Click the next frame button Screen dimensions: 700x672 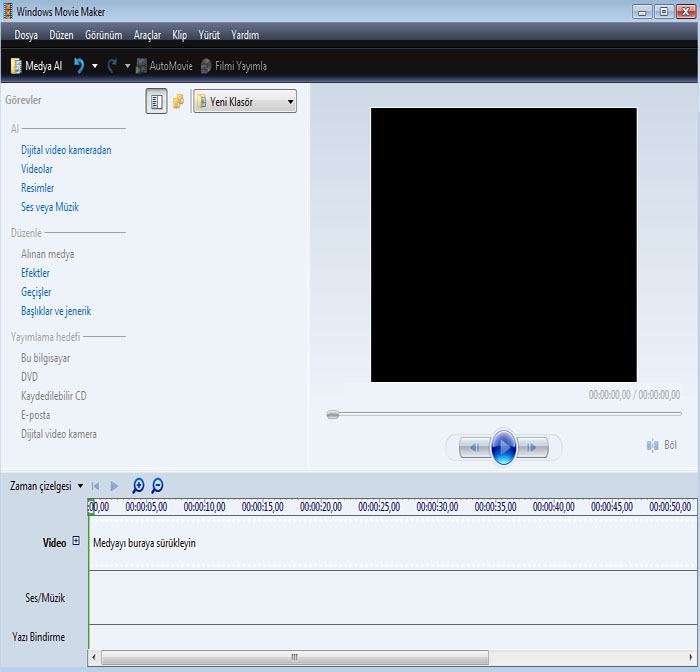coord(534,447)
